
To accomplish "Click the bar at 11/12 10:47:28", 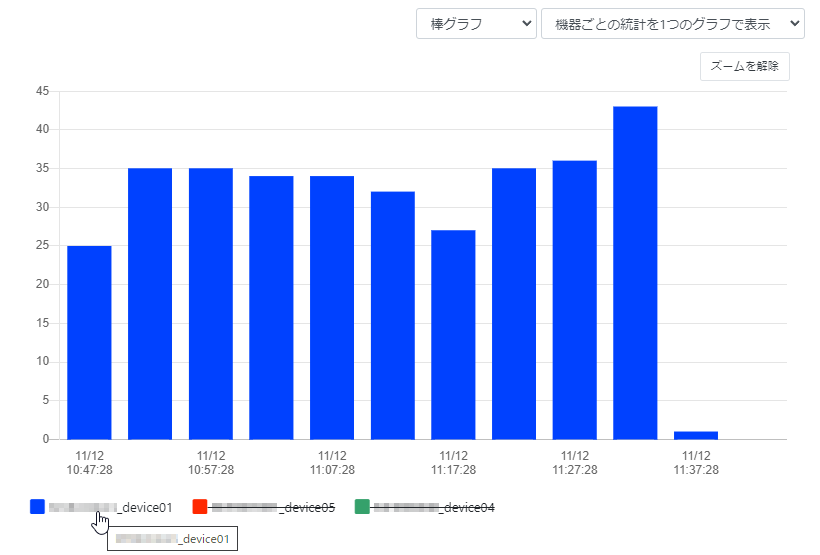I will pos(89,343).
